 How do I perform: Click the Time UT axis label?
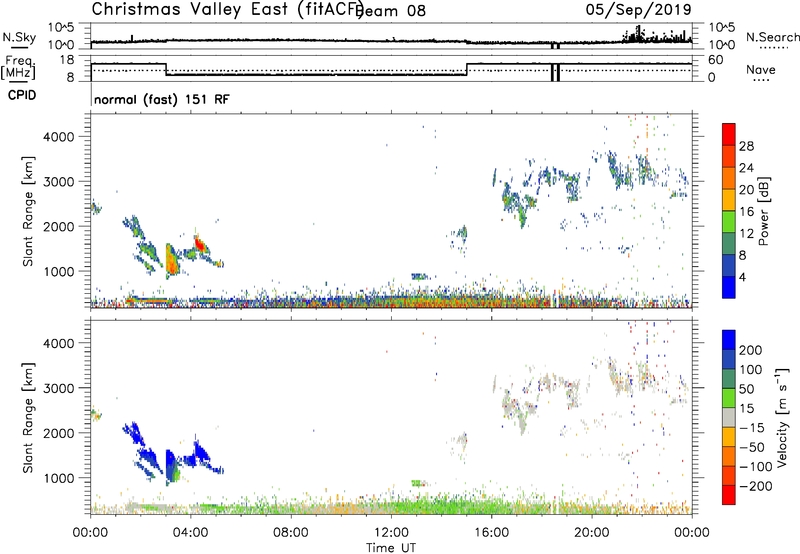click(x=391, y=547)
